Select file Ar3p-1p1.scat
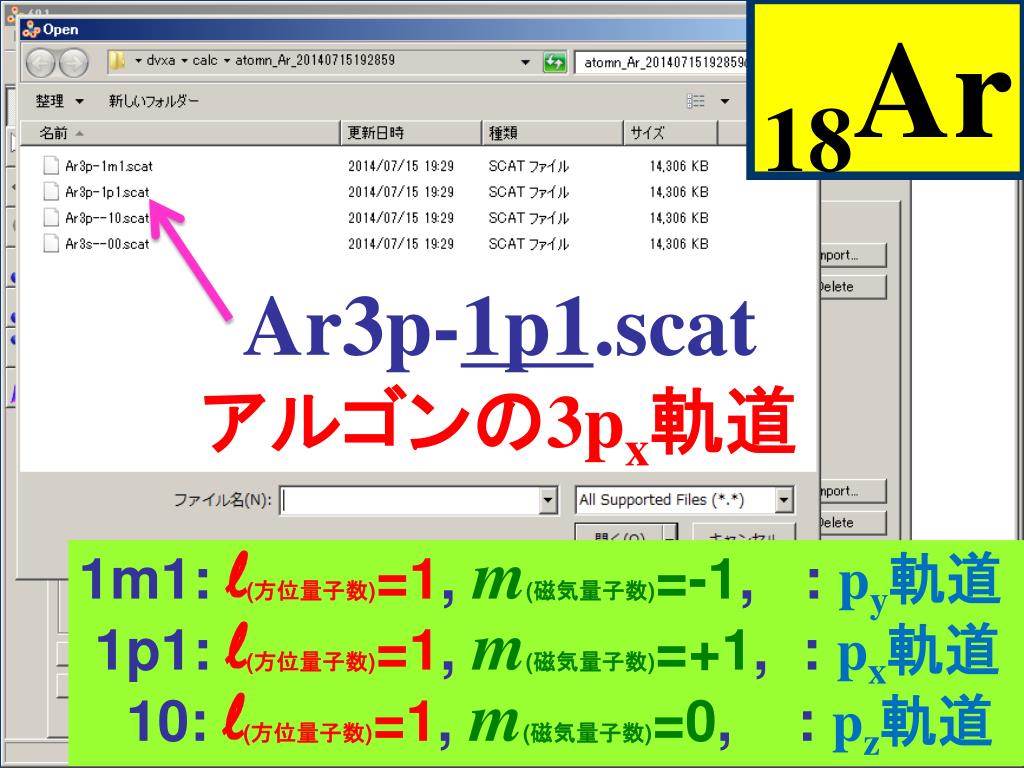The image size is (1024, 768). pyautogui.click(x=107, y=192)
